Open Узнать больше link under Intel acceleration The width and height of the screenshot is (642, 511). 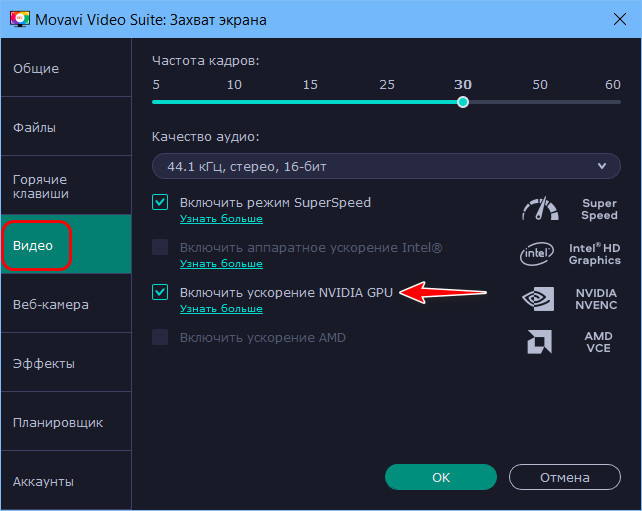221,264
